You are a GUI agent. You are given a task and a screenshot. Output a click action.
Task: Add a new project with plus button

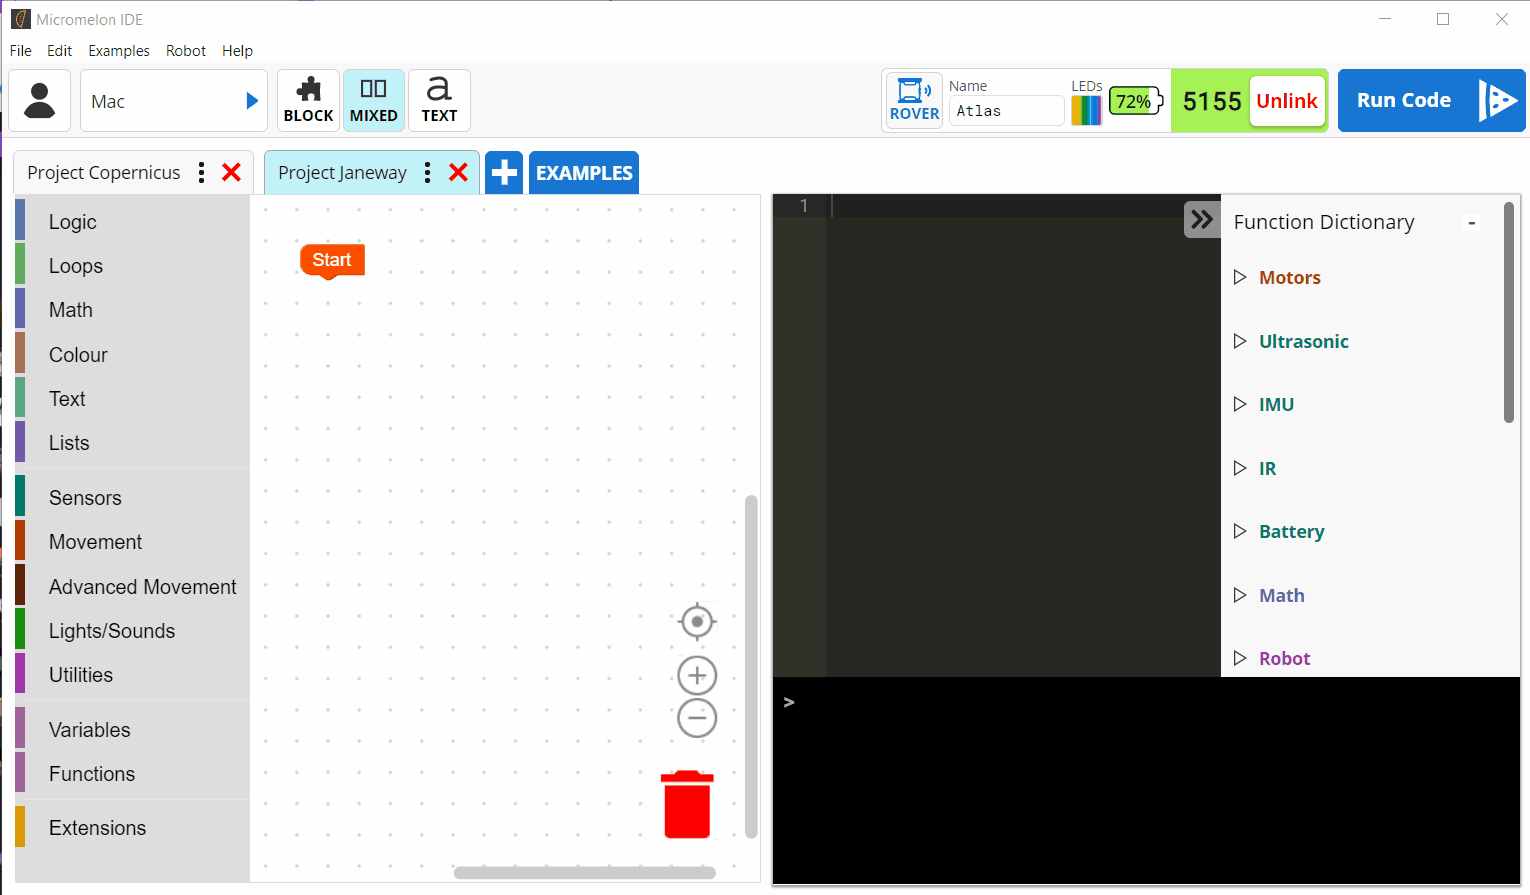pyautogui.click(x=504, y=173)
